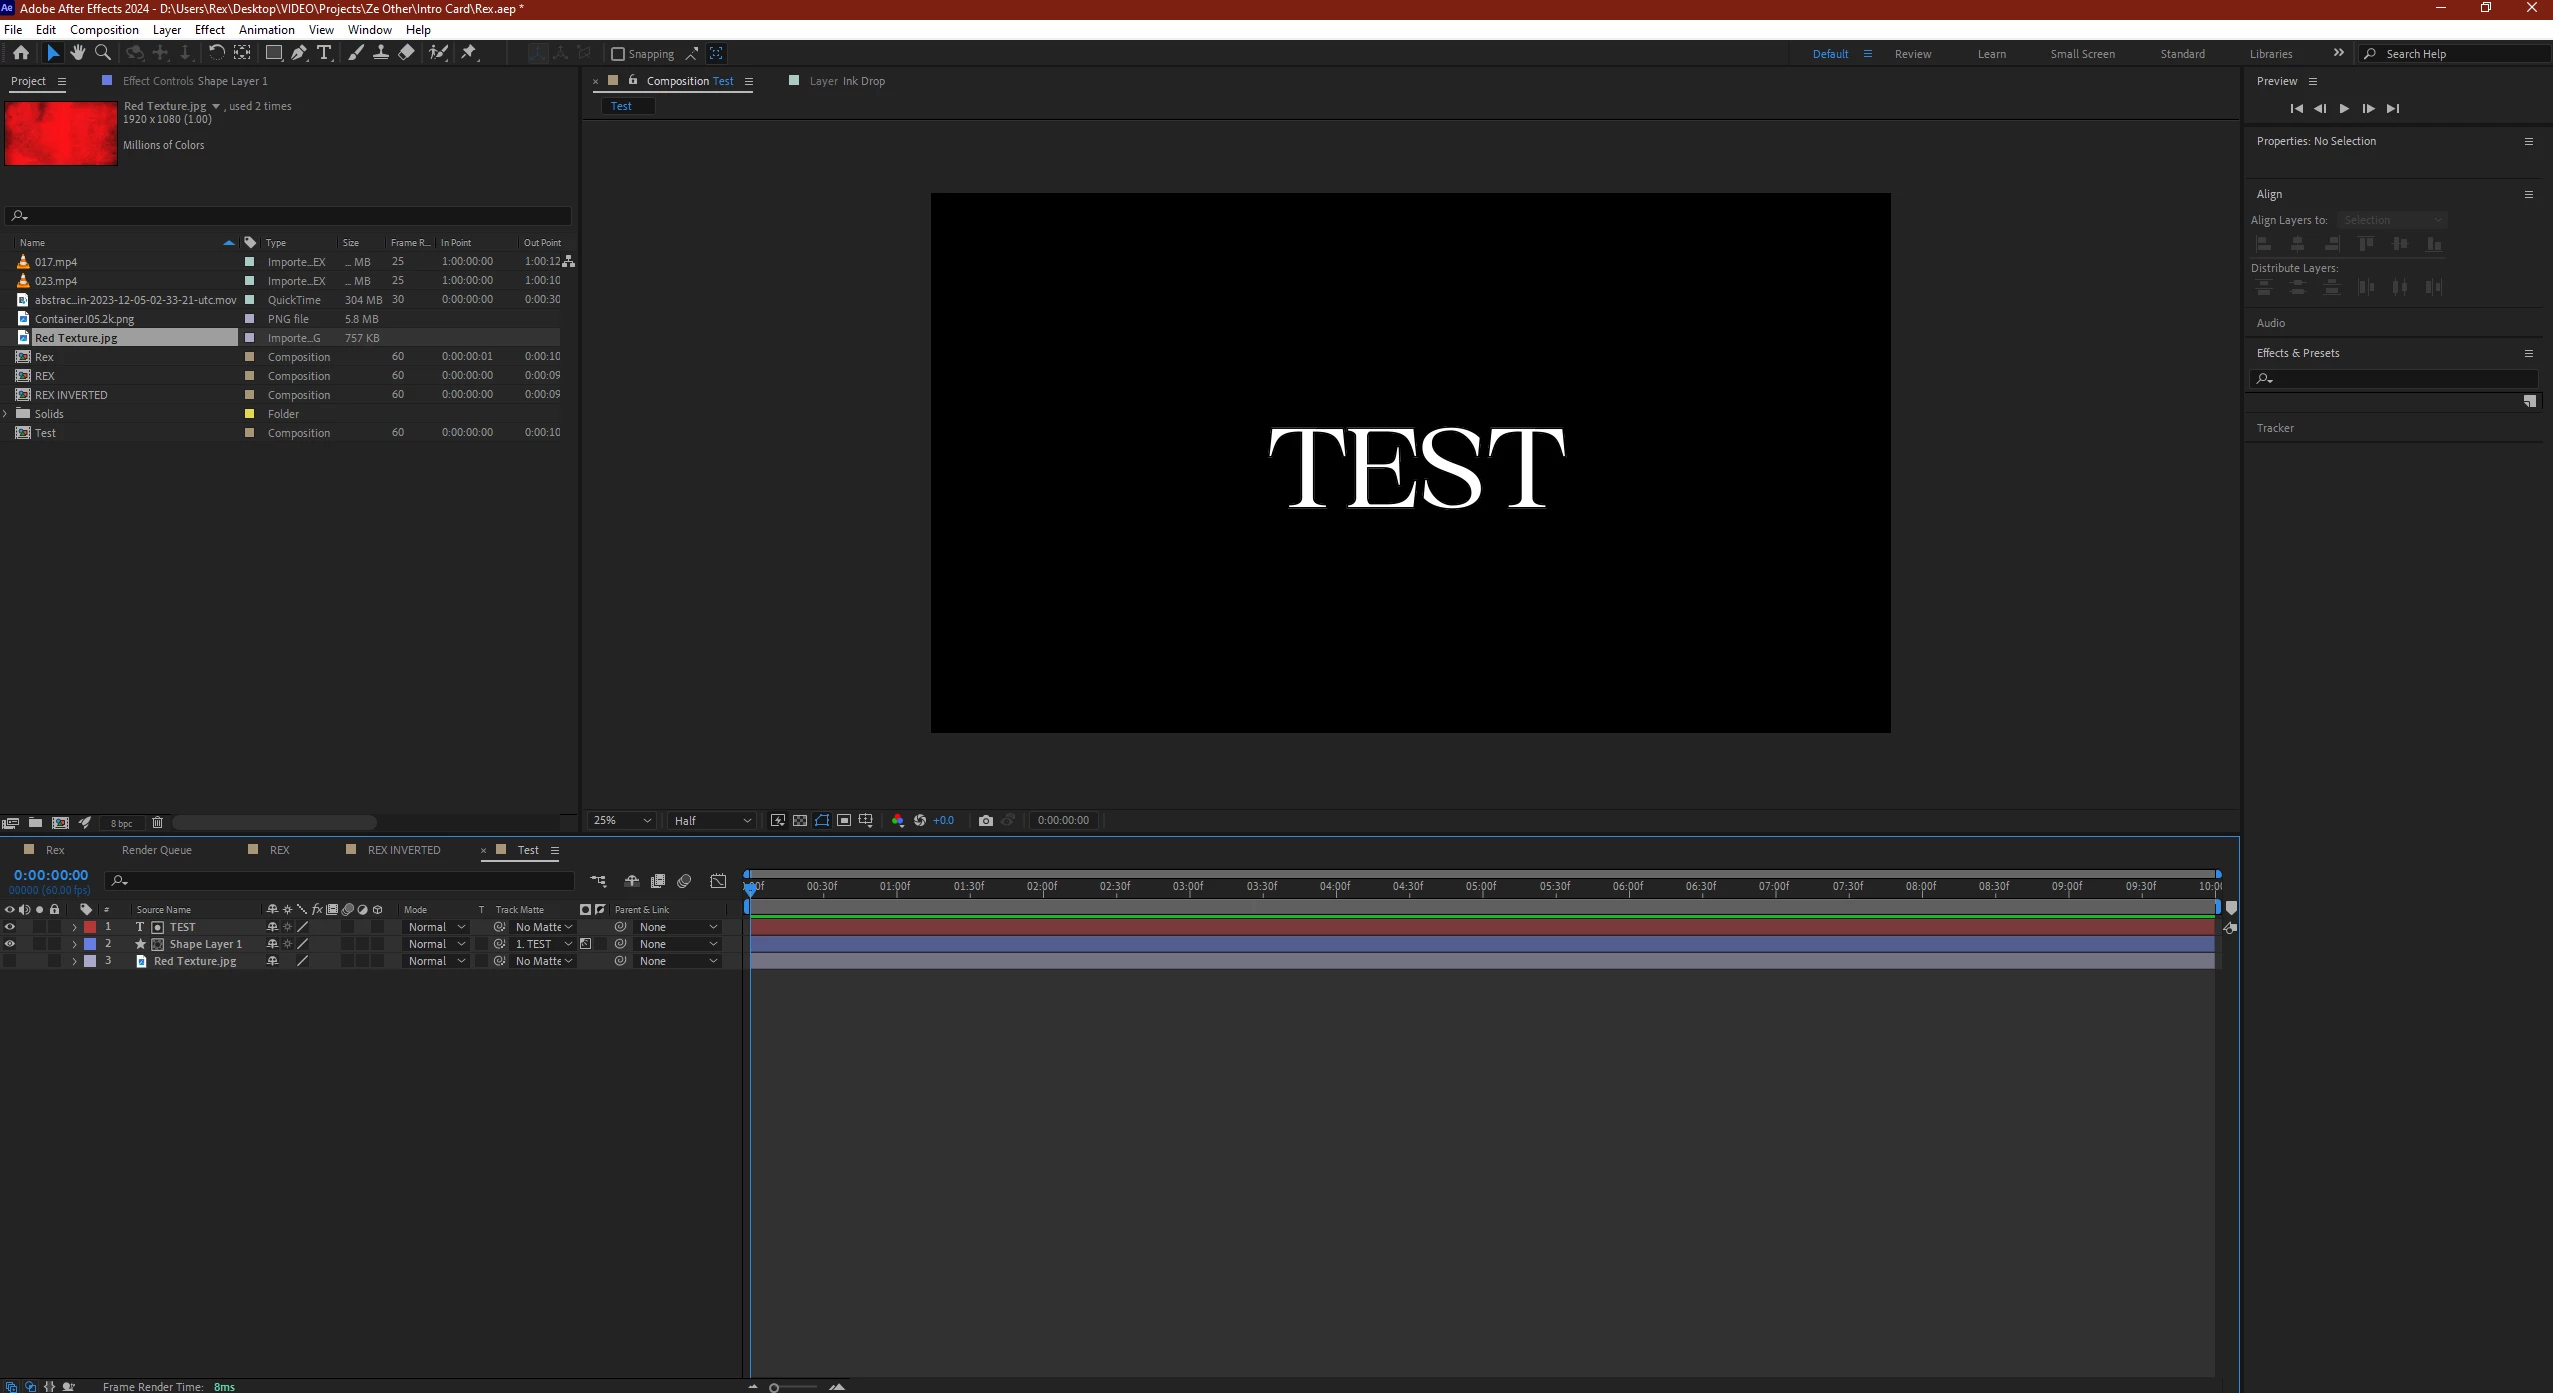Select the Clone Stamp tool
The width and height of the screenshot is (2553, 1393).
coord(381,53)
